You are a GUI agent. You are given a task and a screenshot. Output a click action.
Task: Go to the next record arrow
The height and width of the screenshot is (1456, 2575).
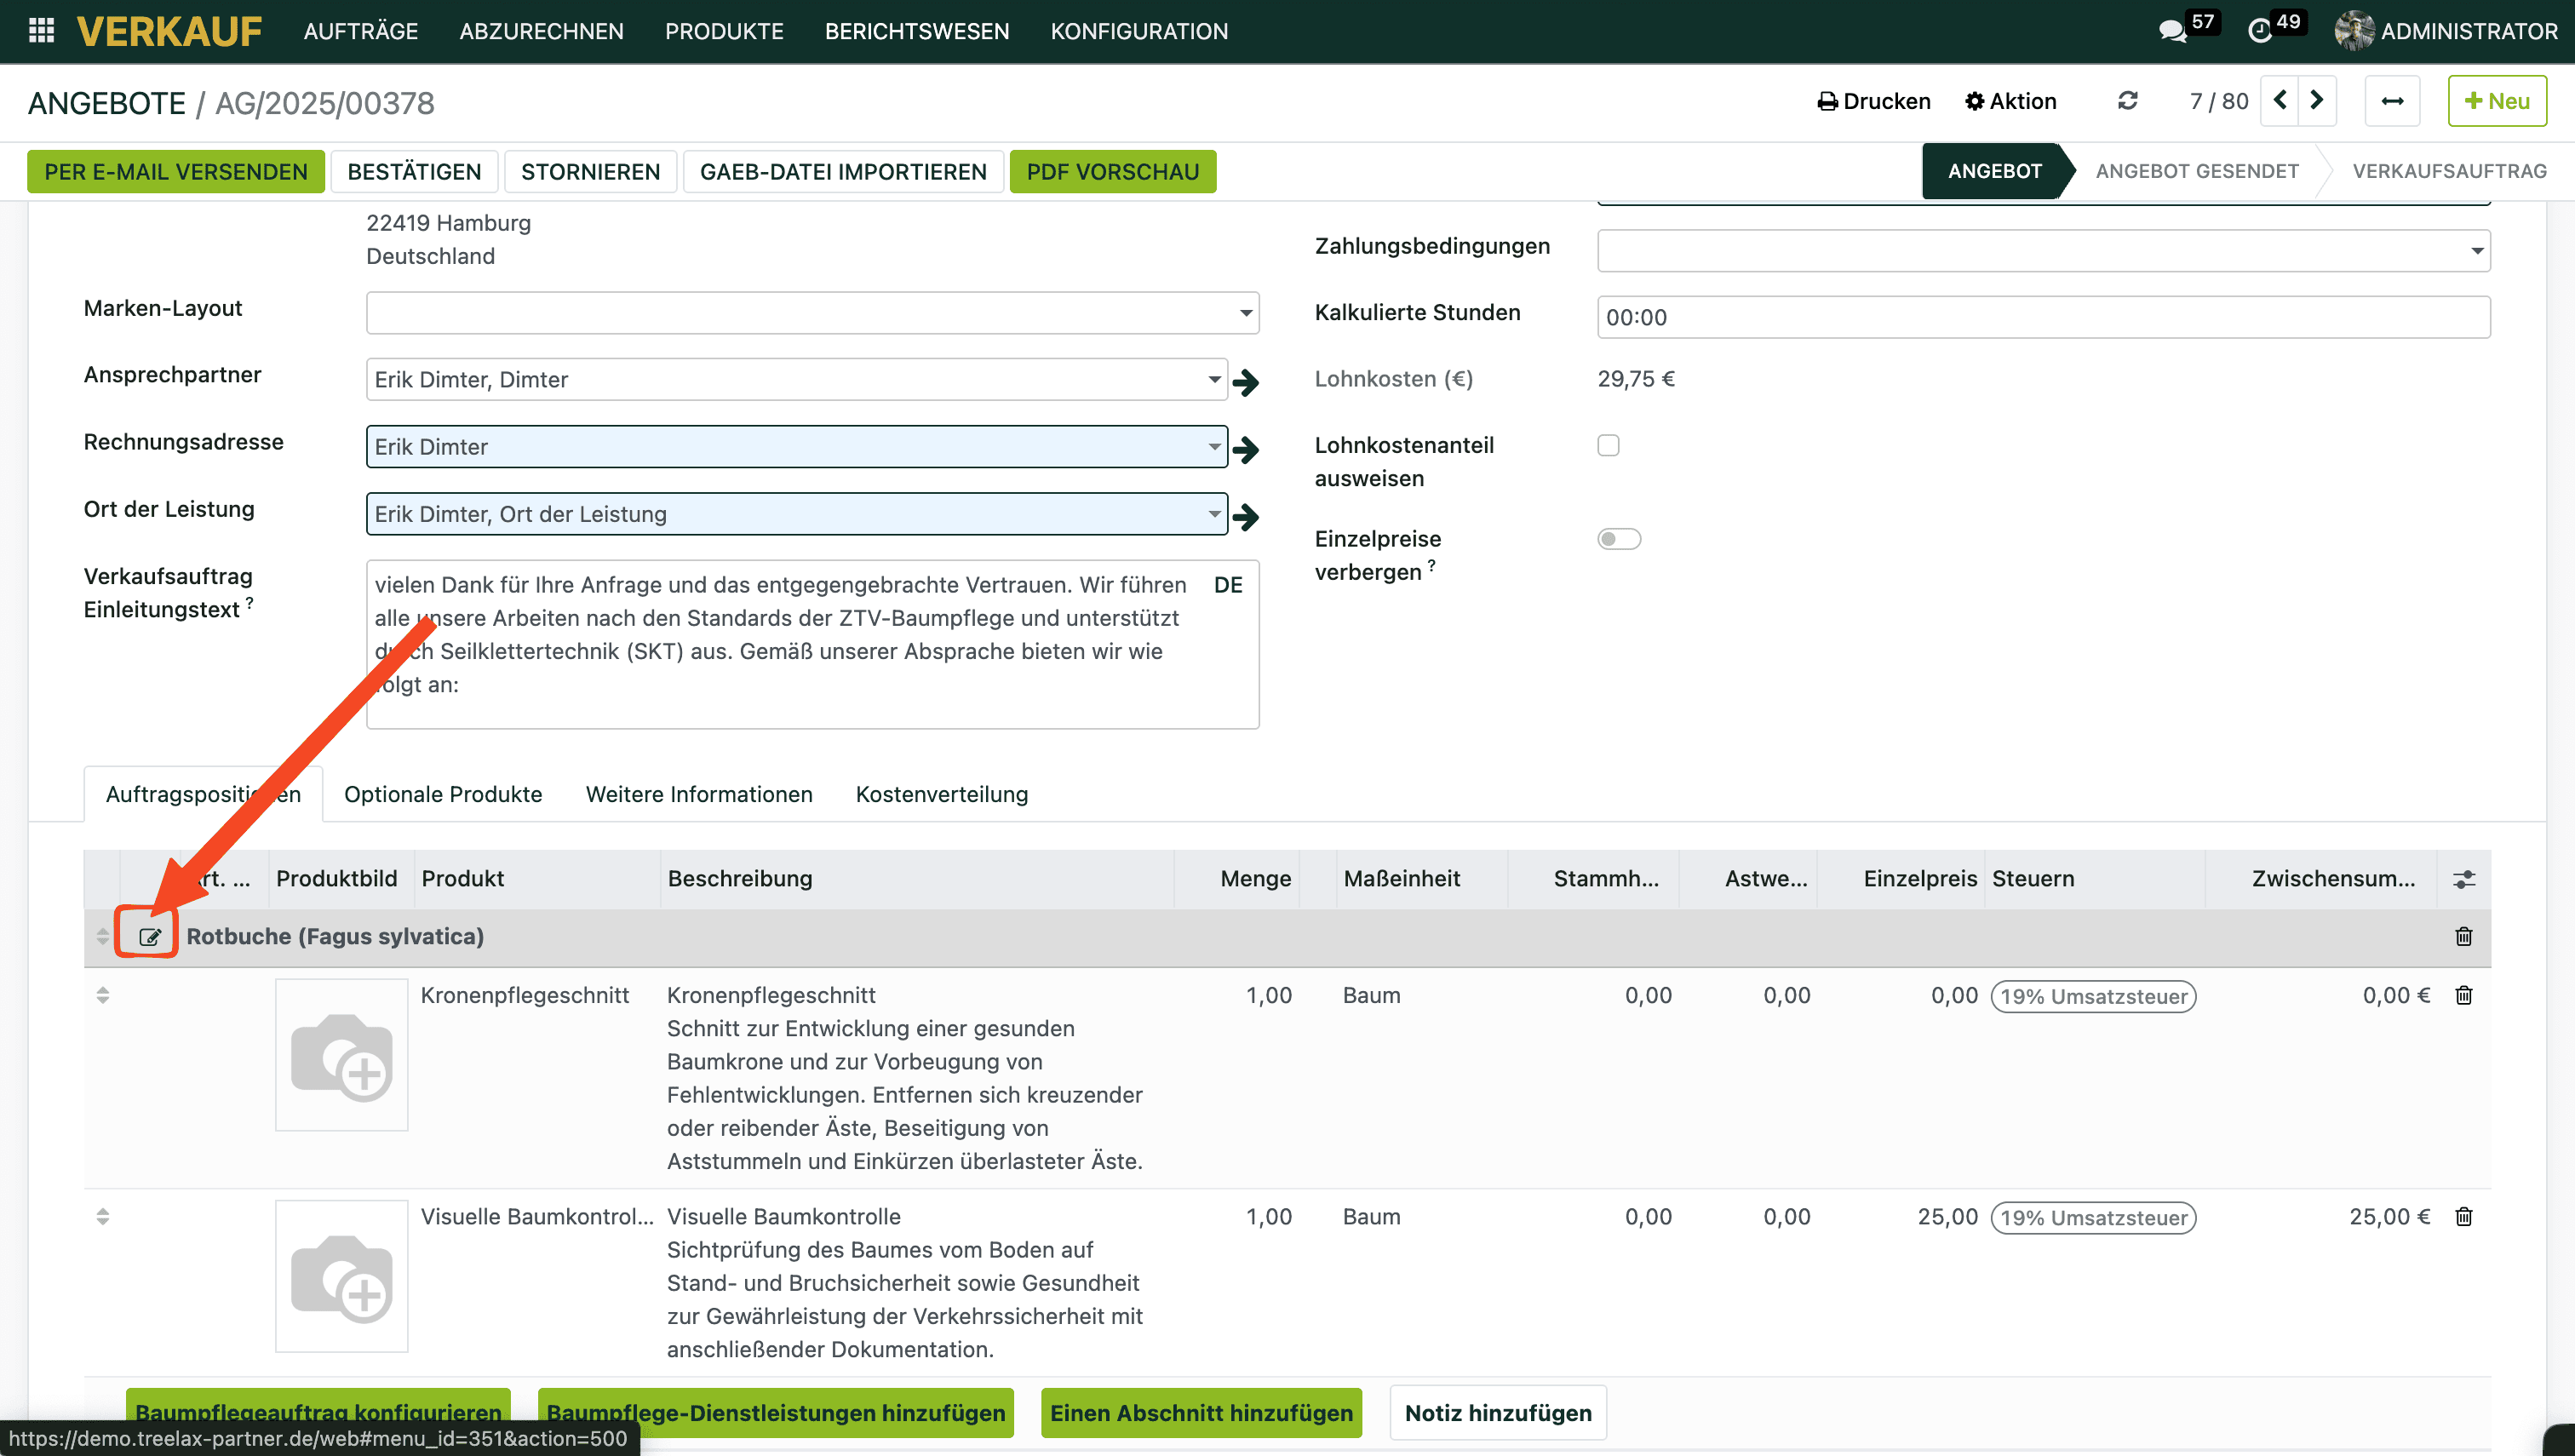(2317, 101)
